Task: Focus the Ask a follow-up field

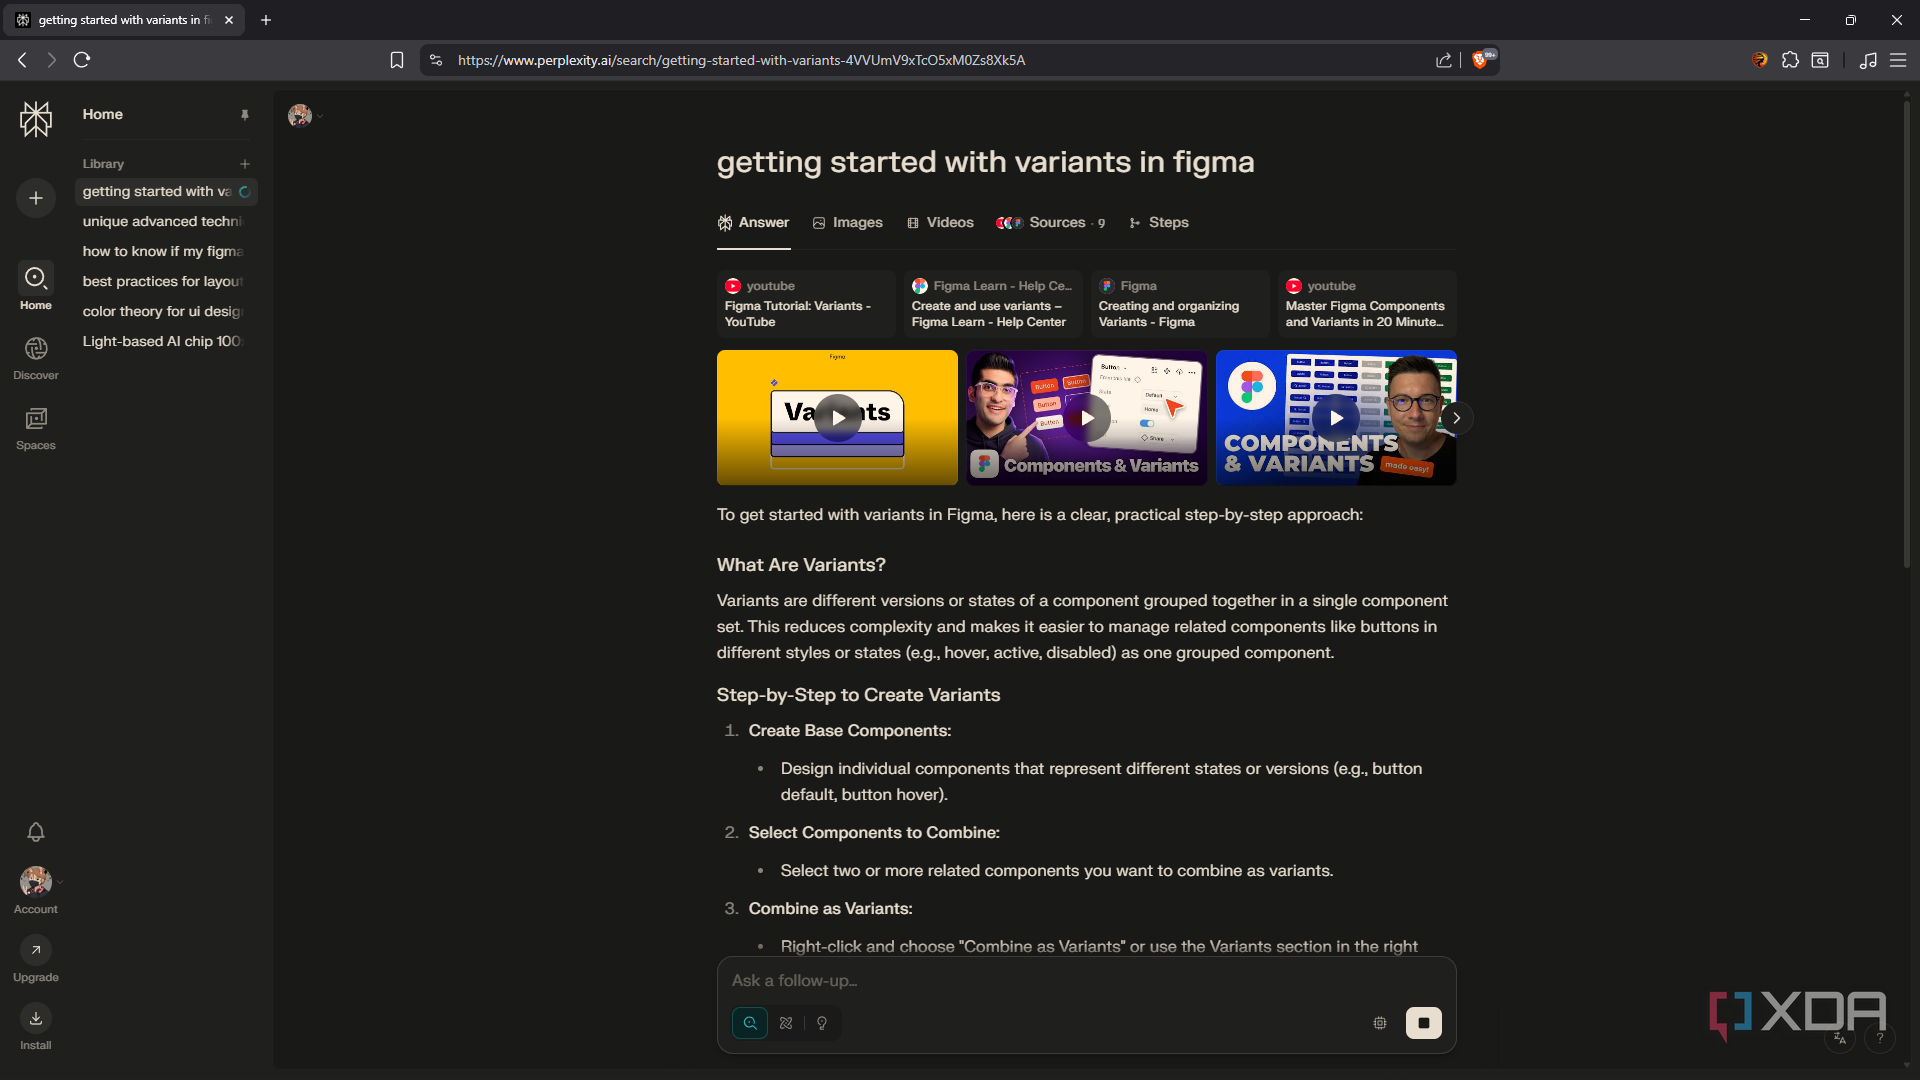Action: [x=1086, y=981]
